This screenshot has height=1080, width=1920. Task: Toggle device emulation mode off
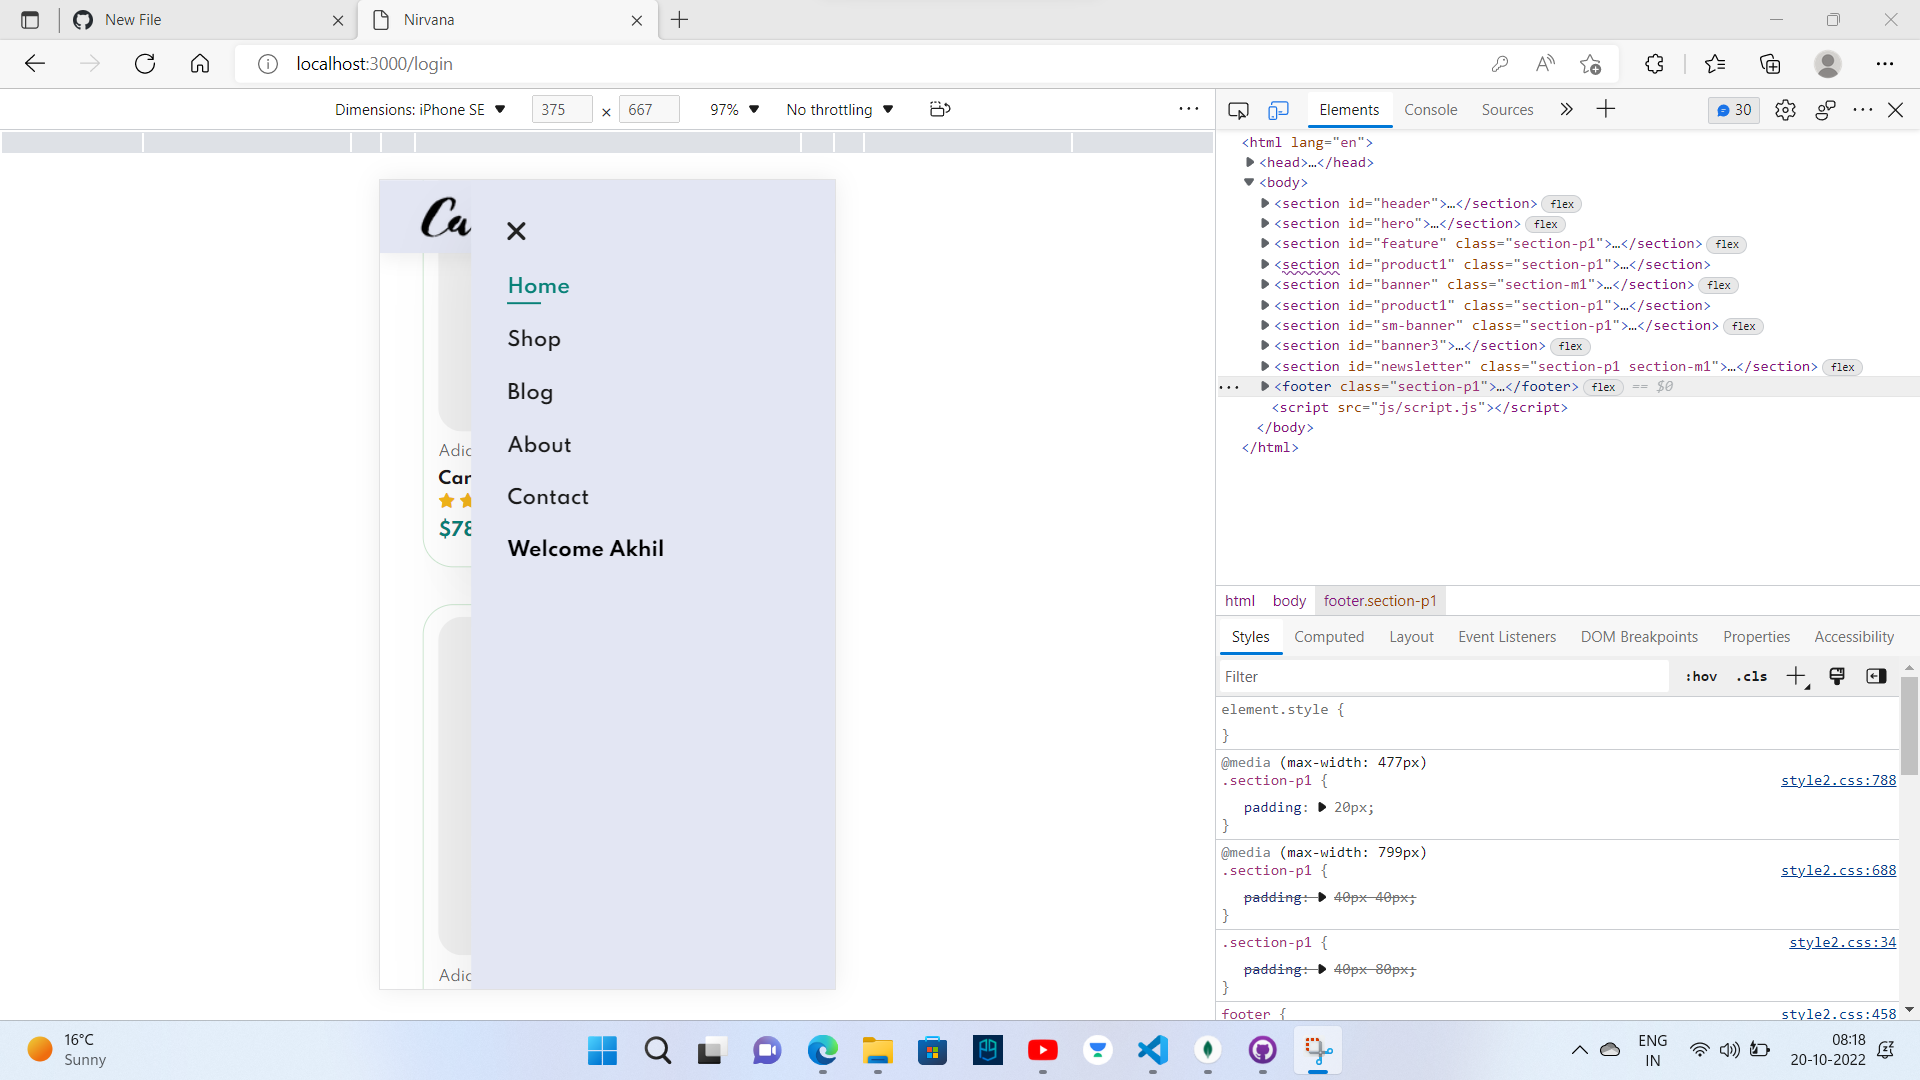click(x=1280, y=110)
